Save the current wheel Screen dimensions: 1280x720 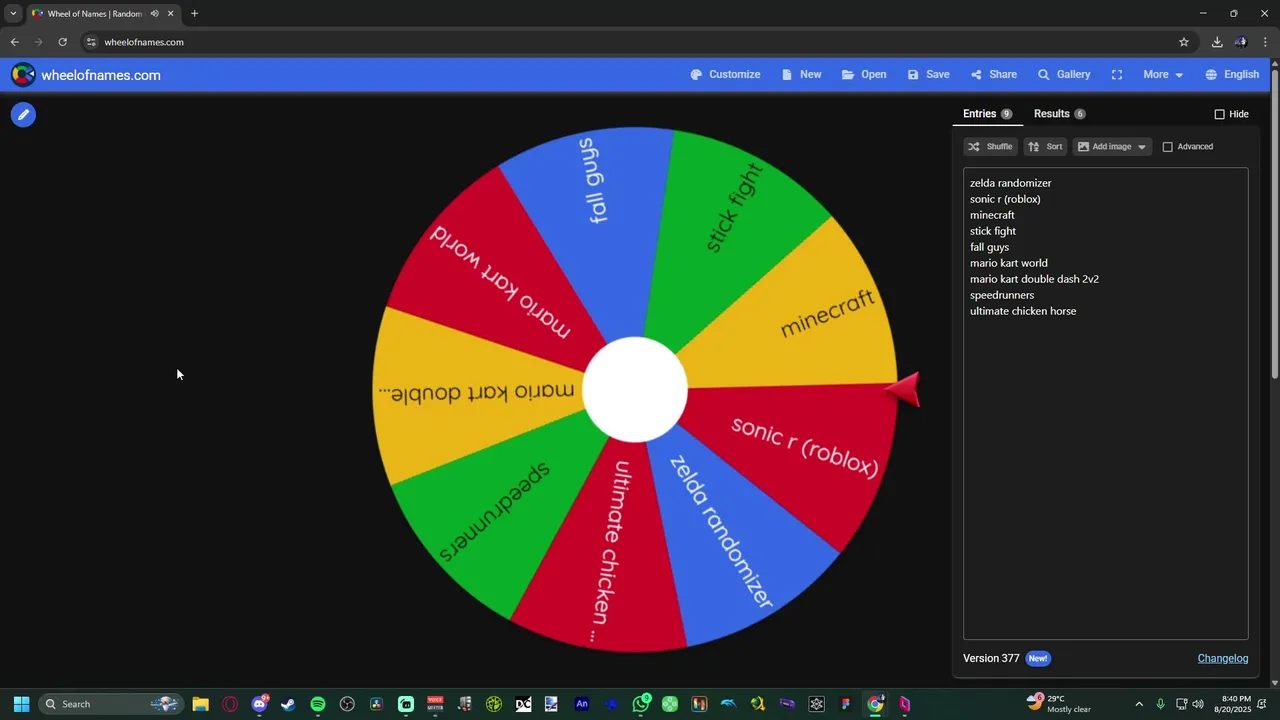(x=928, y=75)
